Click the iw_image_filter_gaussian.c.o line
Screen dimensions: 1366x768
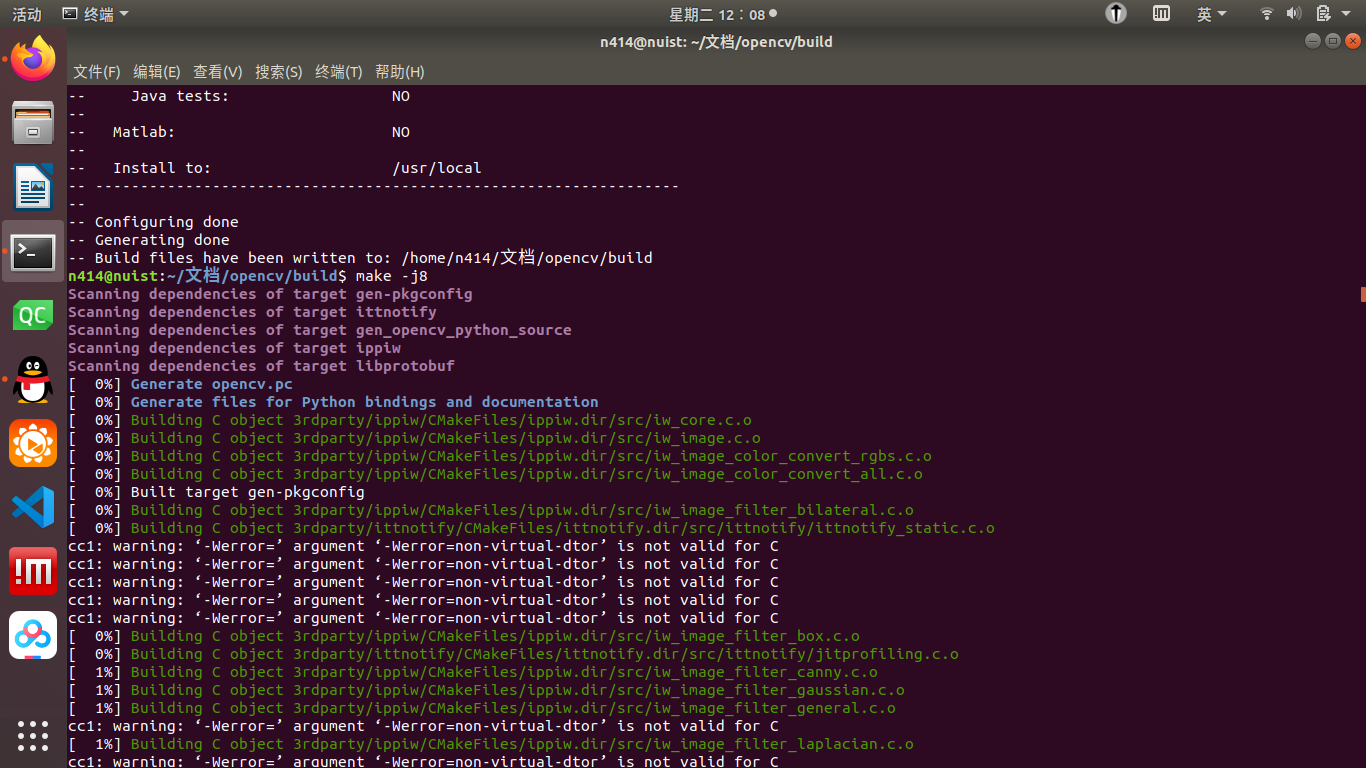[486, 690]
